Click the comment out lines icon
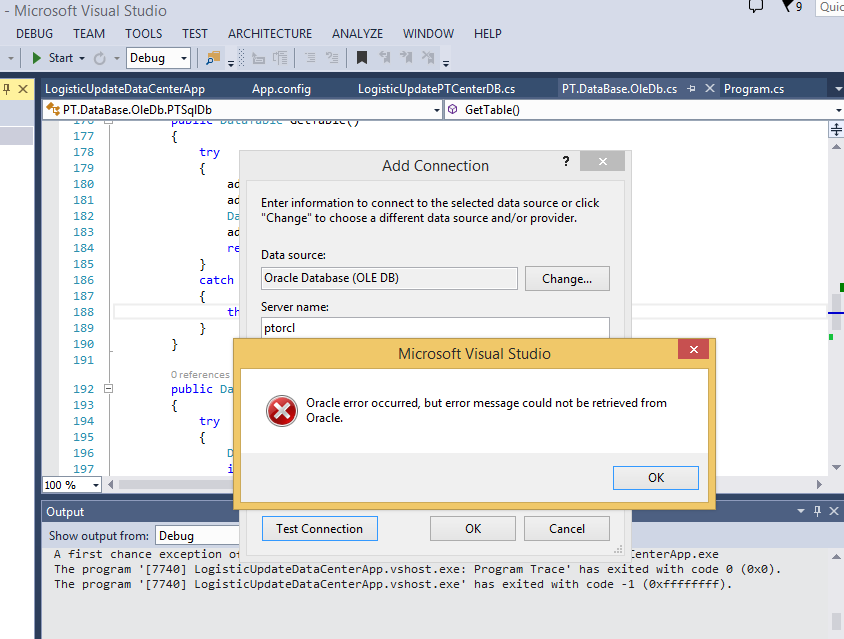The width and height of the screenshot is (844, 639). [310, 58]
